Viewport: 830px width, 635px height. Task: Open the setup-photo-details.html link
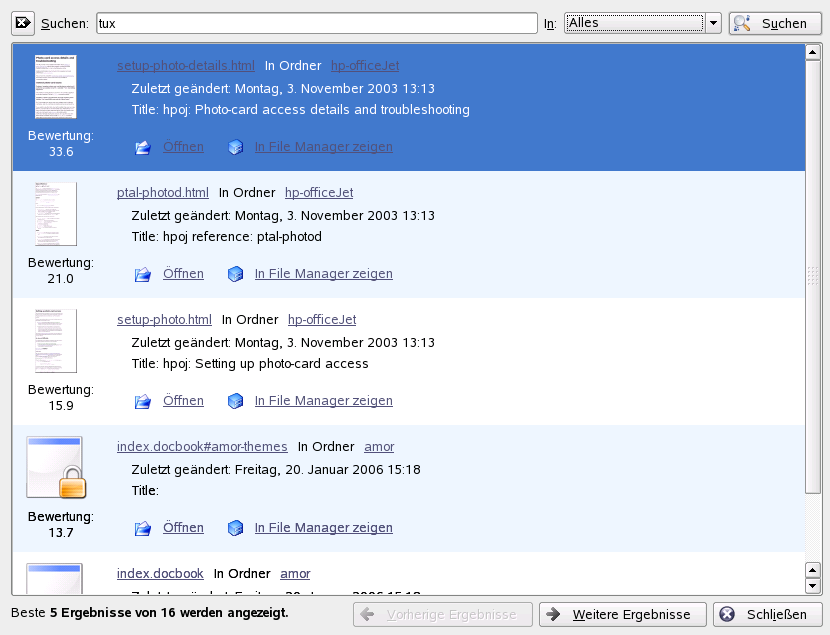(x=186, y=66)
